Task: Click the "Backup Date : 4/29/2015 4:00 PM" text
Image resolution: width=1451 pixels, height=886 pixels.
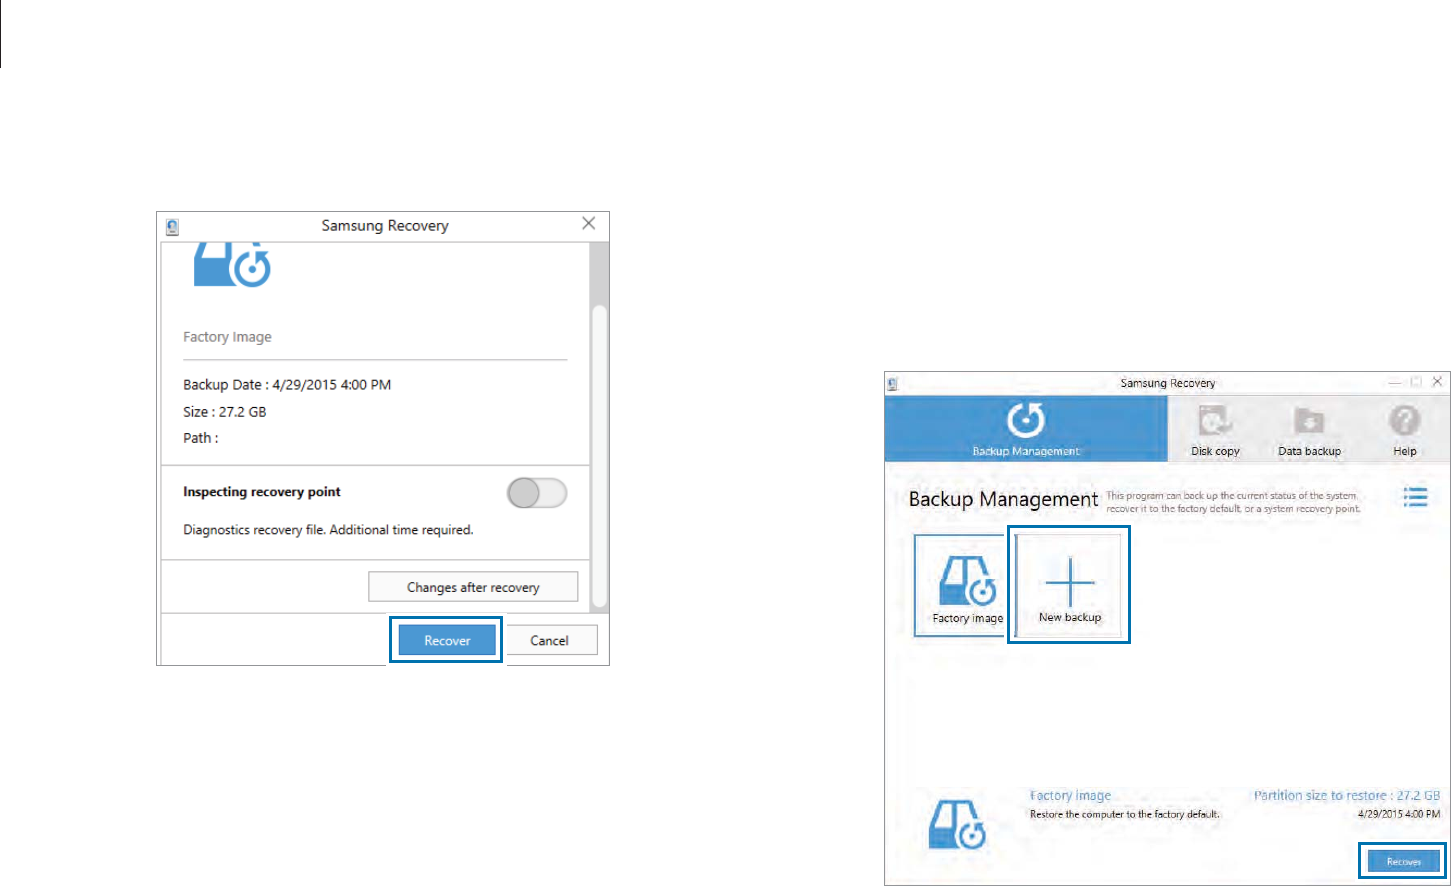Action: 287,385
